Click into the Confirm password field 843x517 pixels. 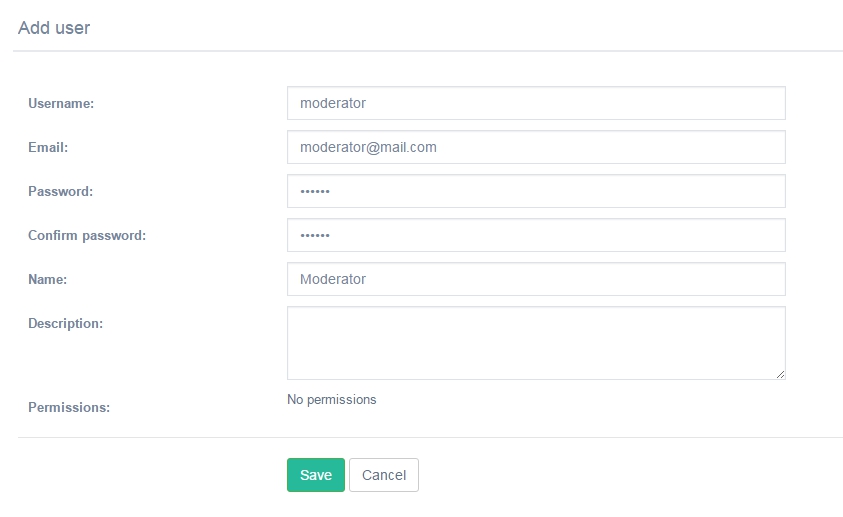point(536,235)
